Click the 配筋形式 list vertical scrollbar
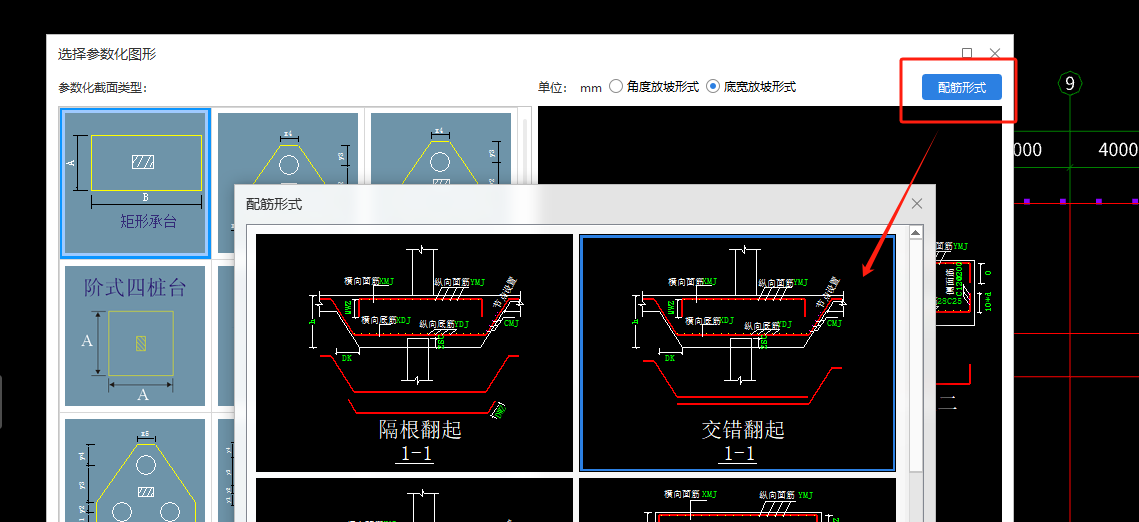Viewport: 1139px width, 522px height. 916,356
